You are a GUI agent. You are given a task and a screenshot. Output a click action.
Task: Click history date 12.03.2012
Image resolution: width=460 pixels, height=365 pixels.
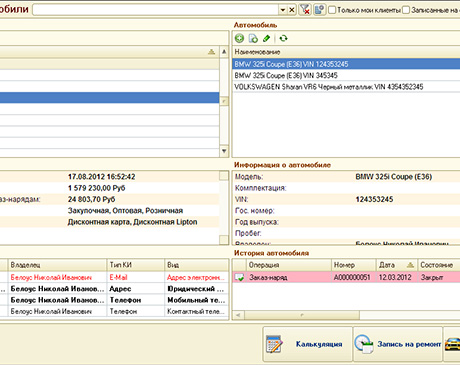(395, 277)
